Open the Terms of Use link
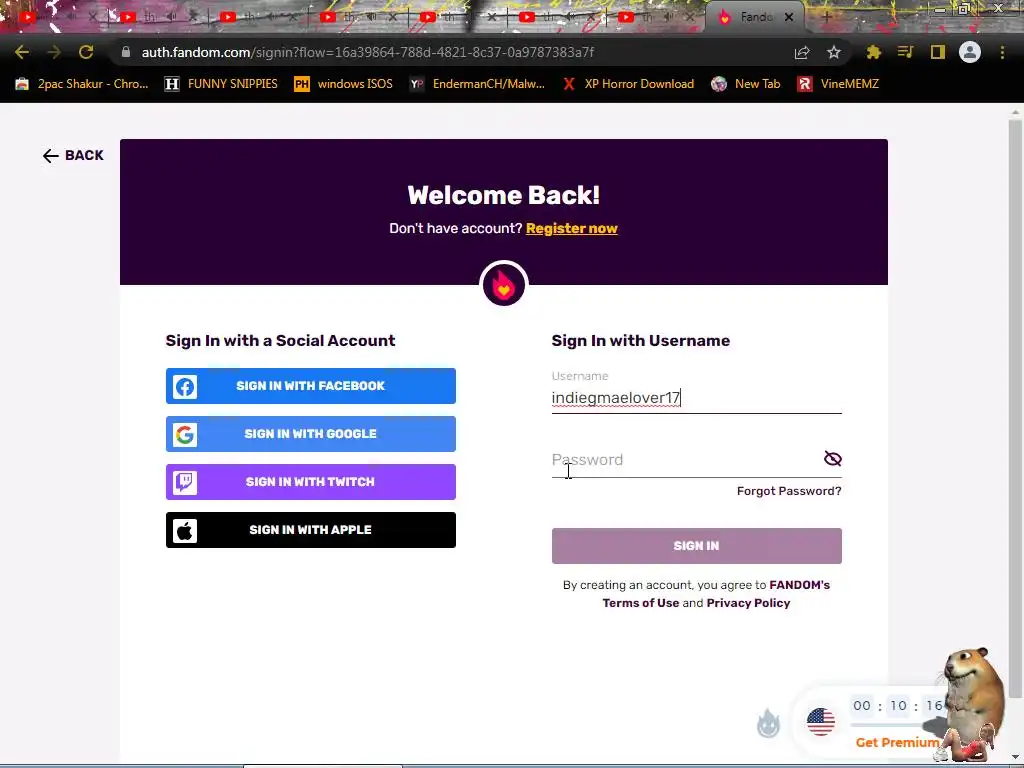Image resolution: width=1024 pixels, height=768 pixels. [641, 603]
